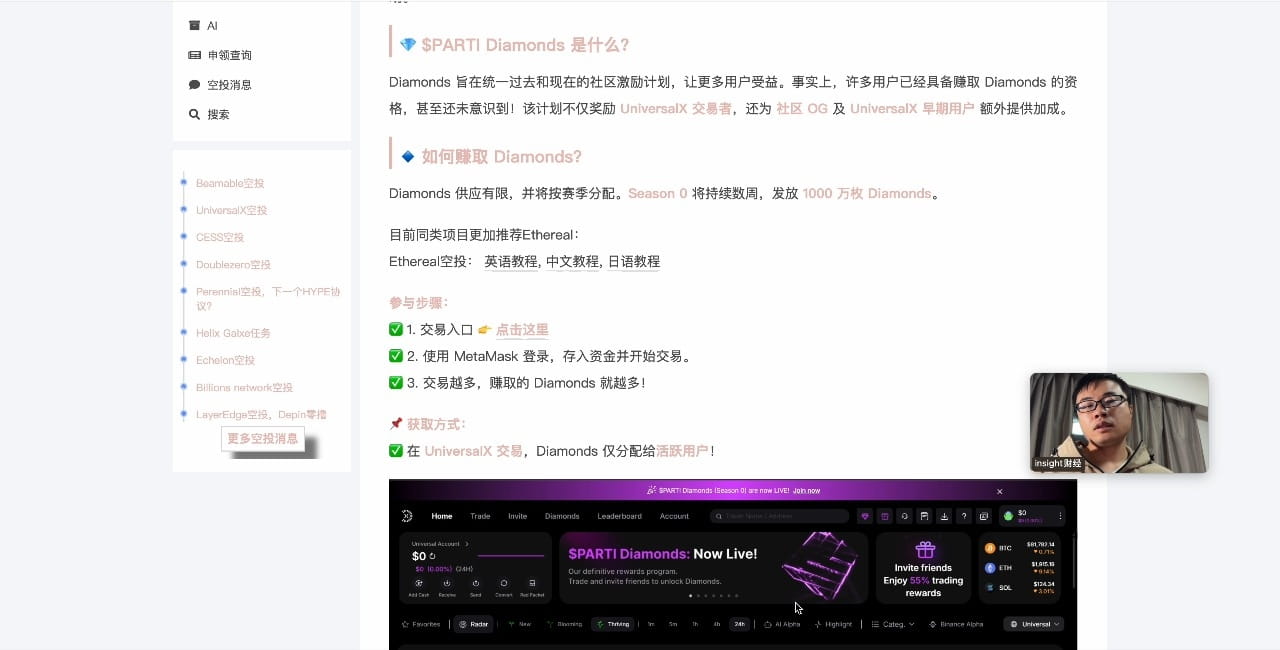
Task: Open the Universal chain selector dropdown
Action: pyautogui.click(x=1034, y=624)
